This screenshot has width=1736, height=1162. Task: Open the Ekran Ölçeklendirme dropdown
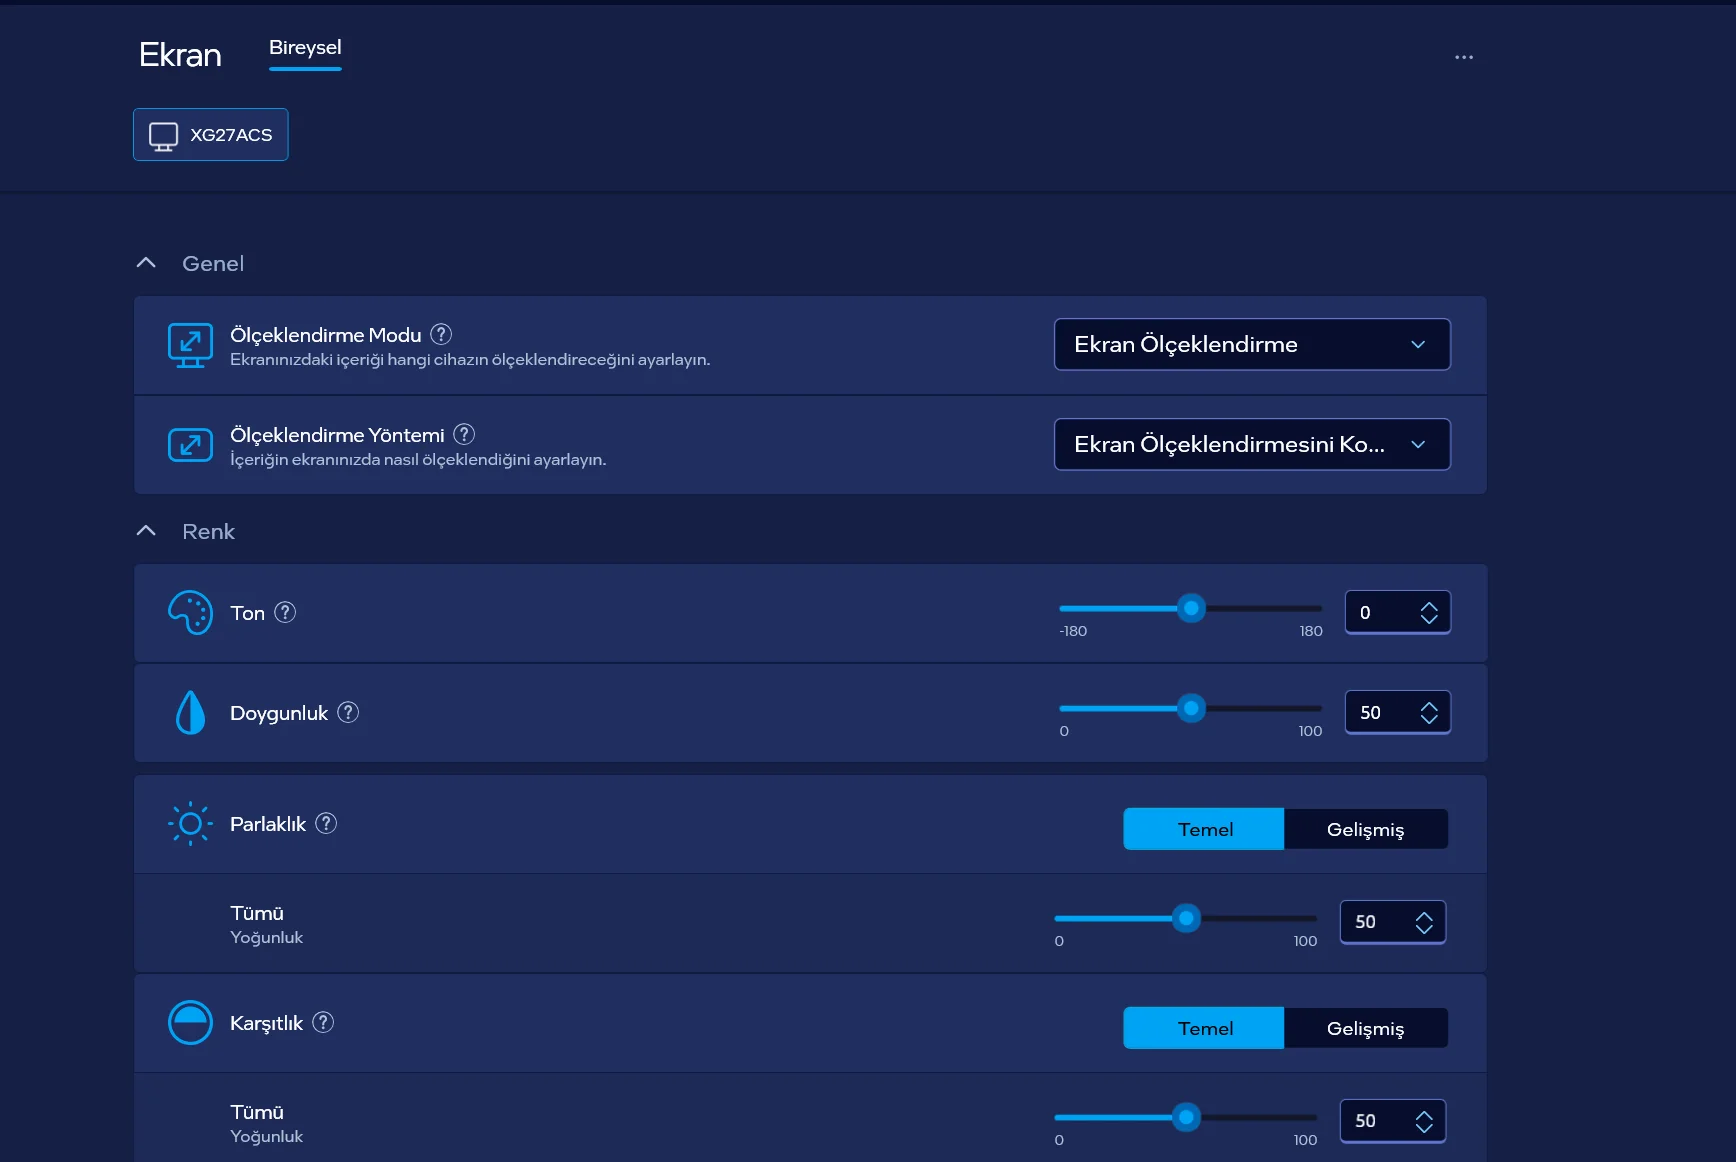tap(1252, 344)
